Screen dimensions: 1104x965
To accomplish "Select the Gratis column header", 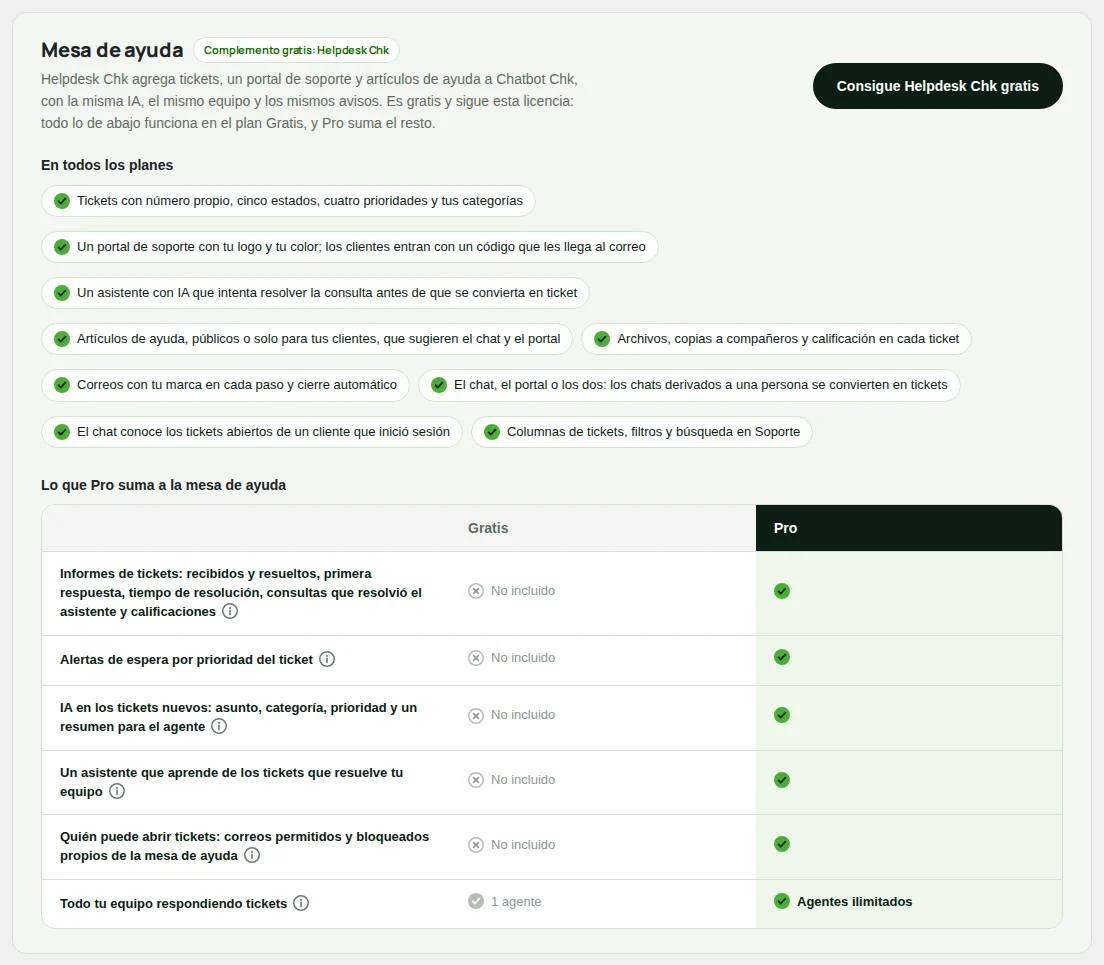I will [x=488, y=528].
